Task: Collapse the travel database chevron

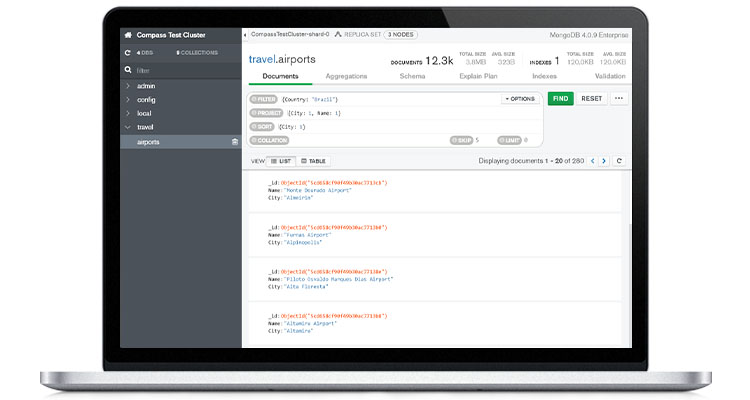Action: tap(128, 127)
